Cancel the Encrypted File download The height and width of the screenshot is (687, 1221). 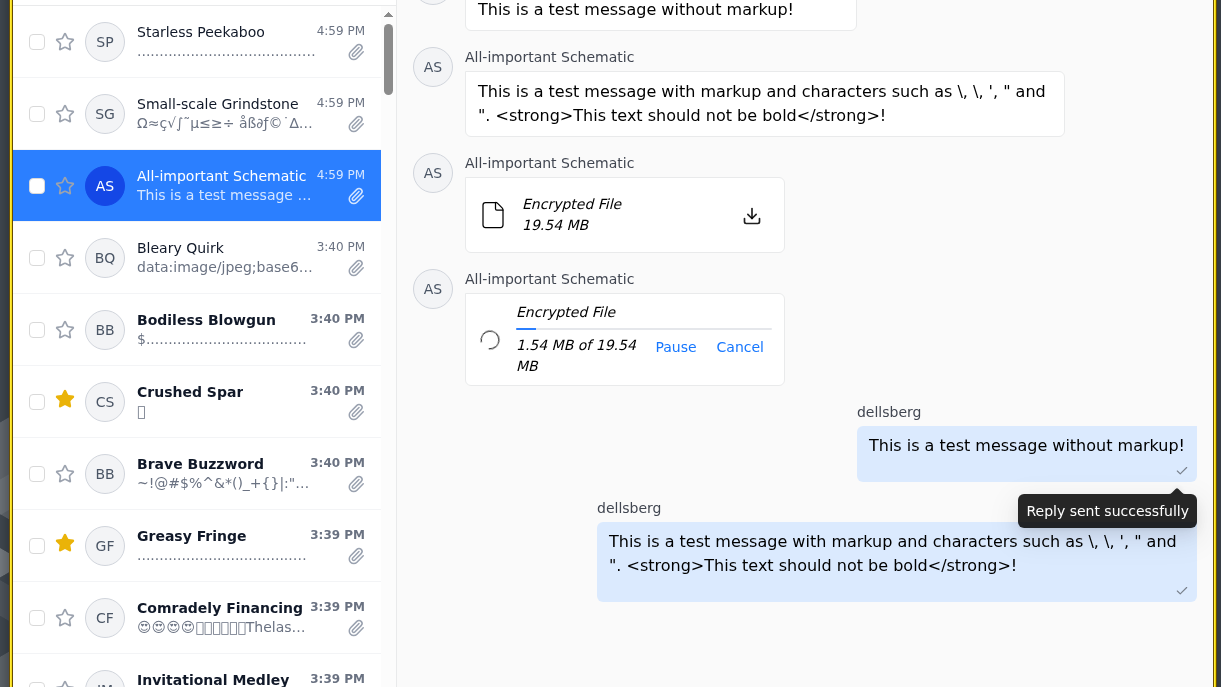click(740, 347)
